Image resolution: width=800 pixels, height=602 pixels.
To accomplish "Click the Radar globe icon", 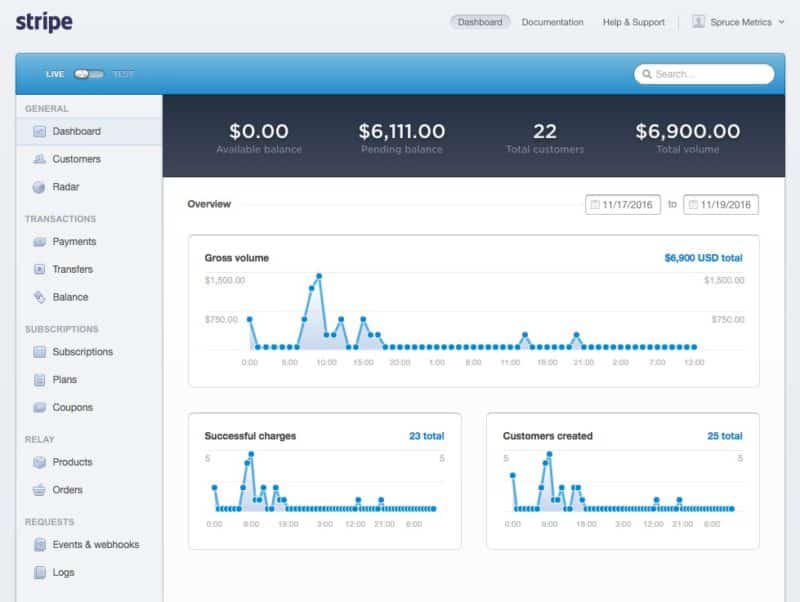I will click(39, 187).
